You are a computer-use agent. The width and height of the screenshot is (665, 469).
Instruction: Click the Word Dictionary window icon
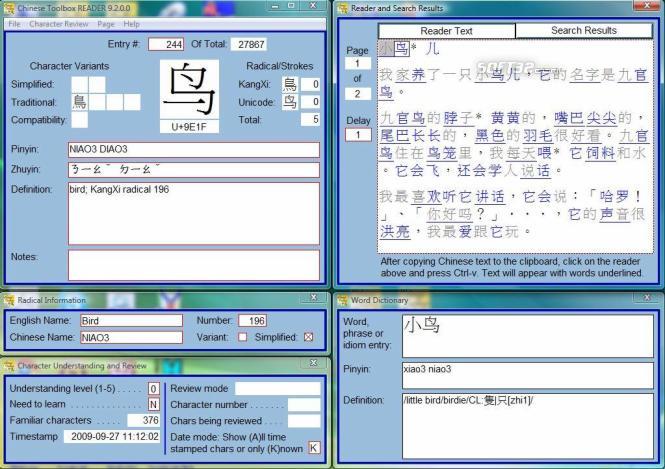342,300
